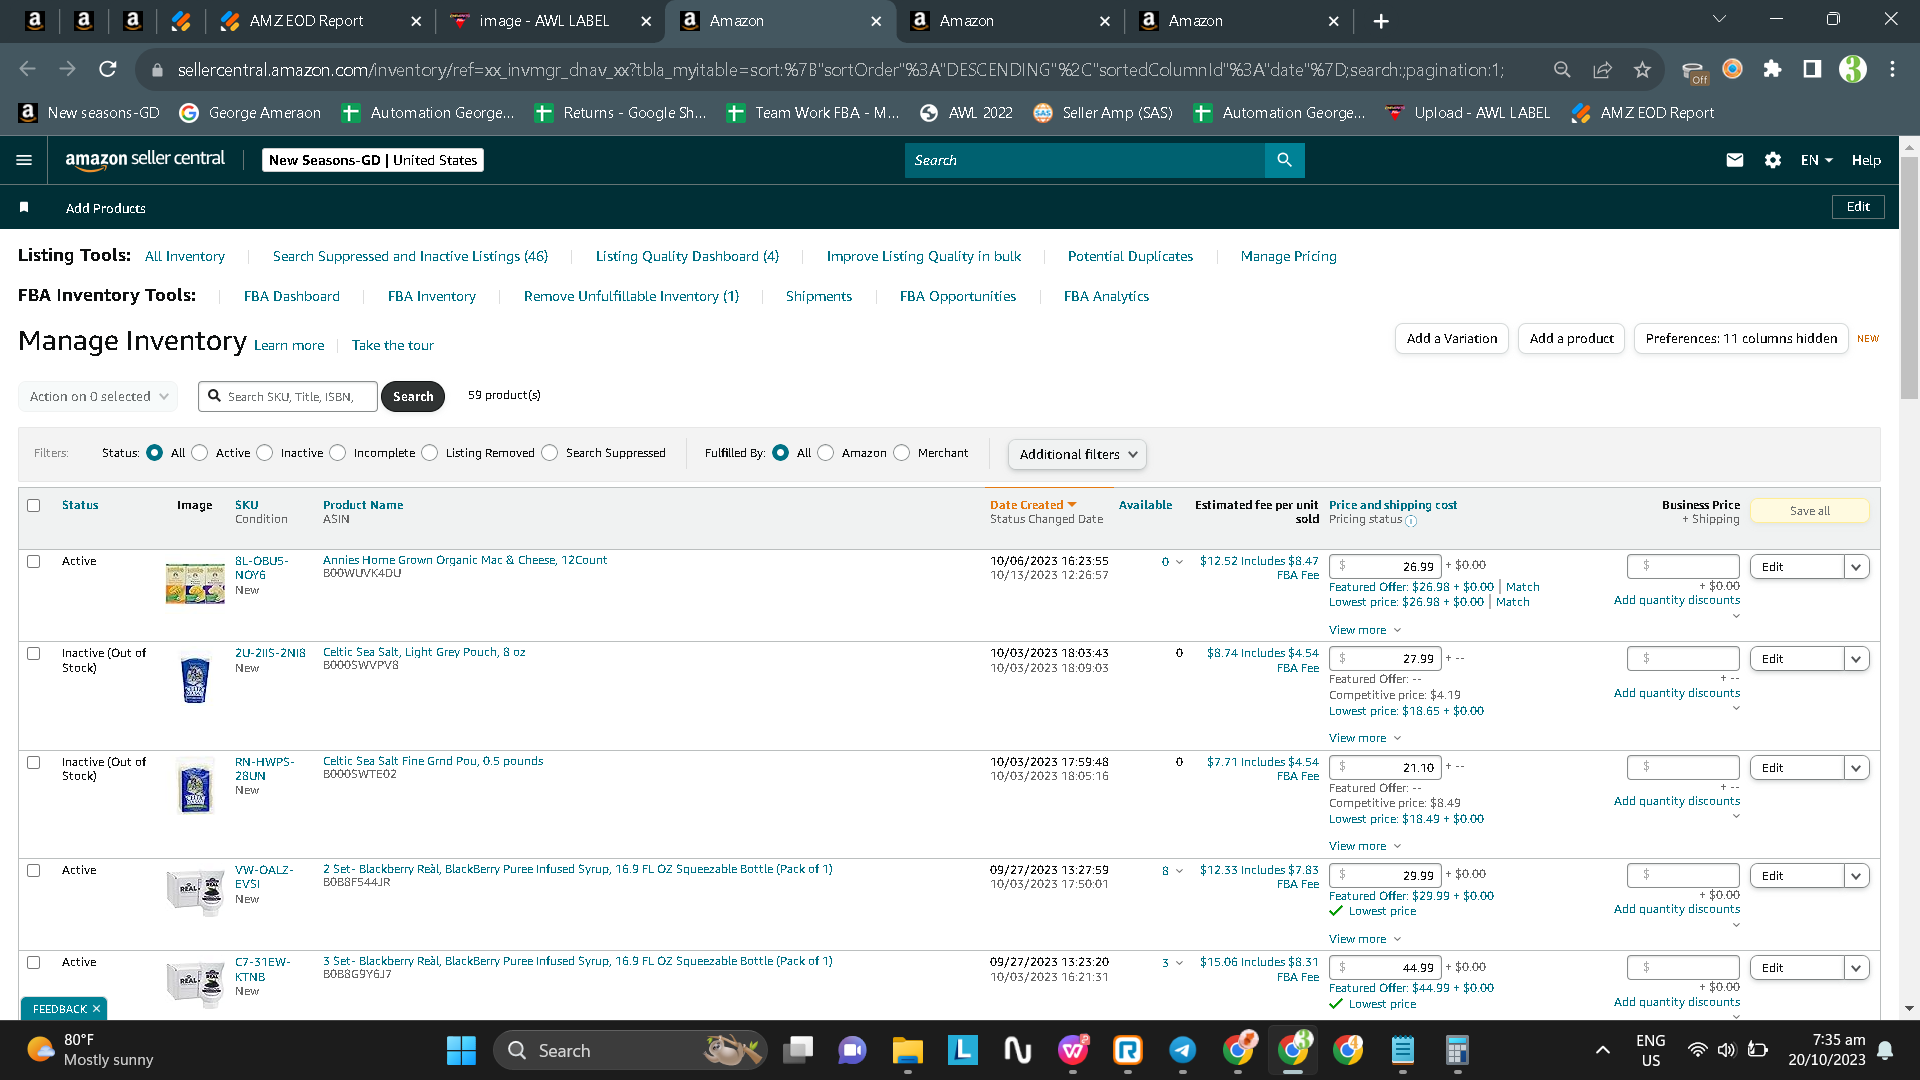The width and height of the screenshot is (1920, 1080).
Task: Open the AWL 2022 bookmark
Action: pyautogui.click(x=966, y=113)
